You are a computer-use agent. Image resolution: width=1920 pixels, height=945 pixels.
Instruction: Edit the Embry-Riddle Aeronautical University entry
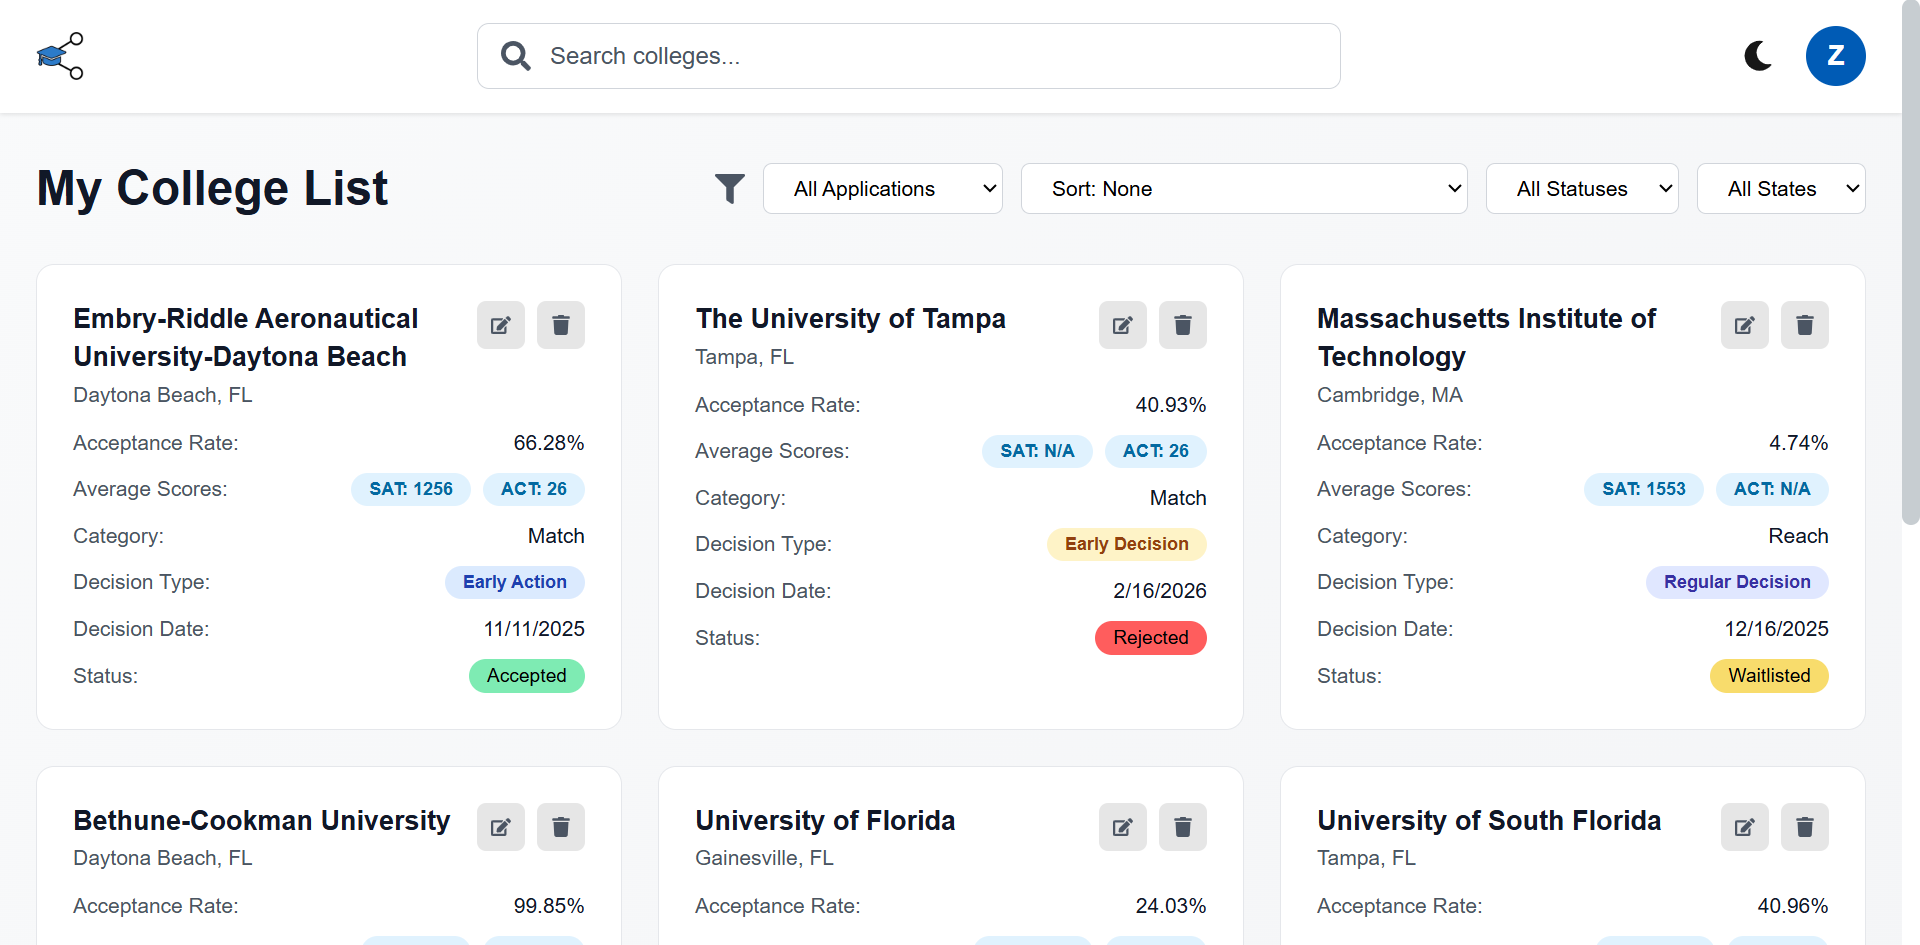point(501,325)
